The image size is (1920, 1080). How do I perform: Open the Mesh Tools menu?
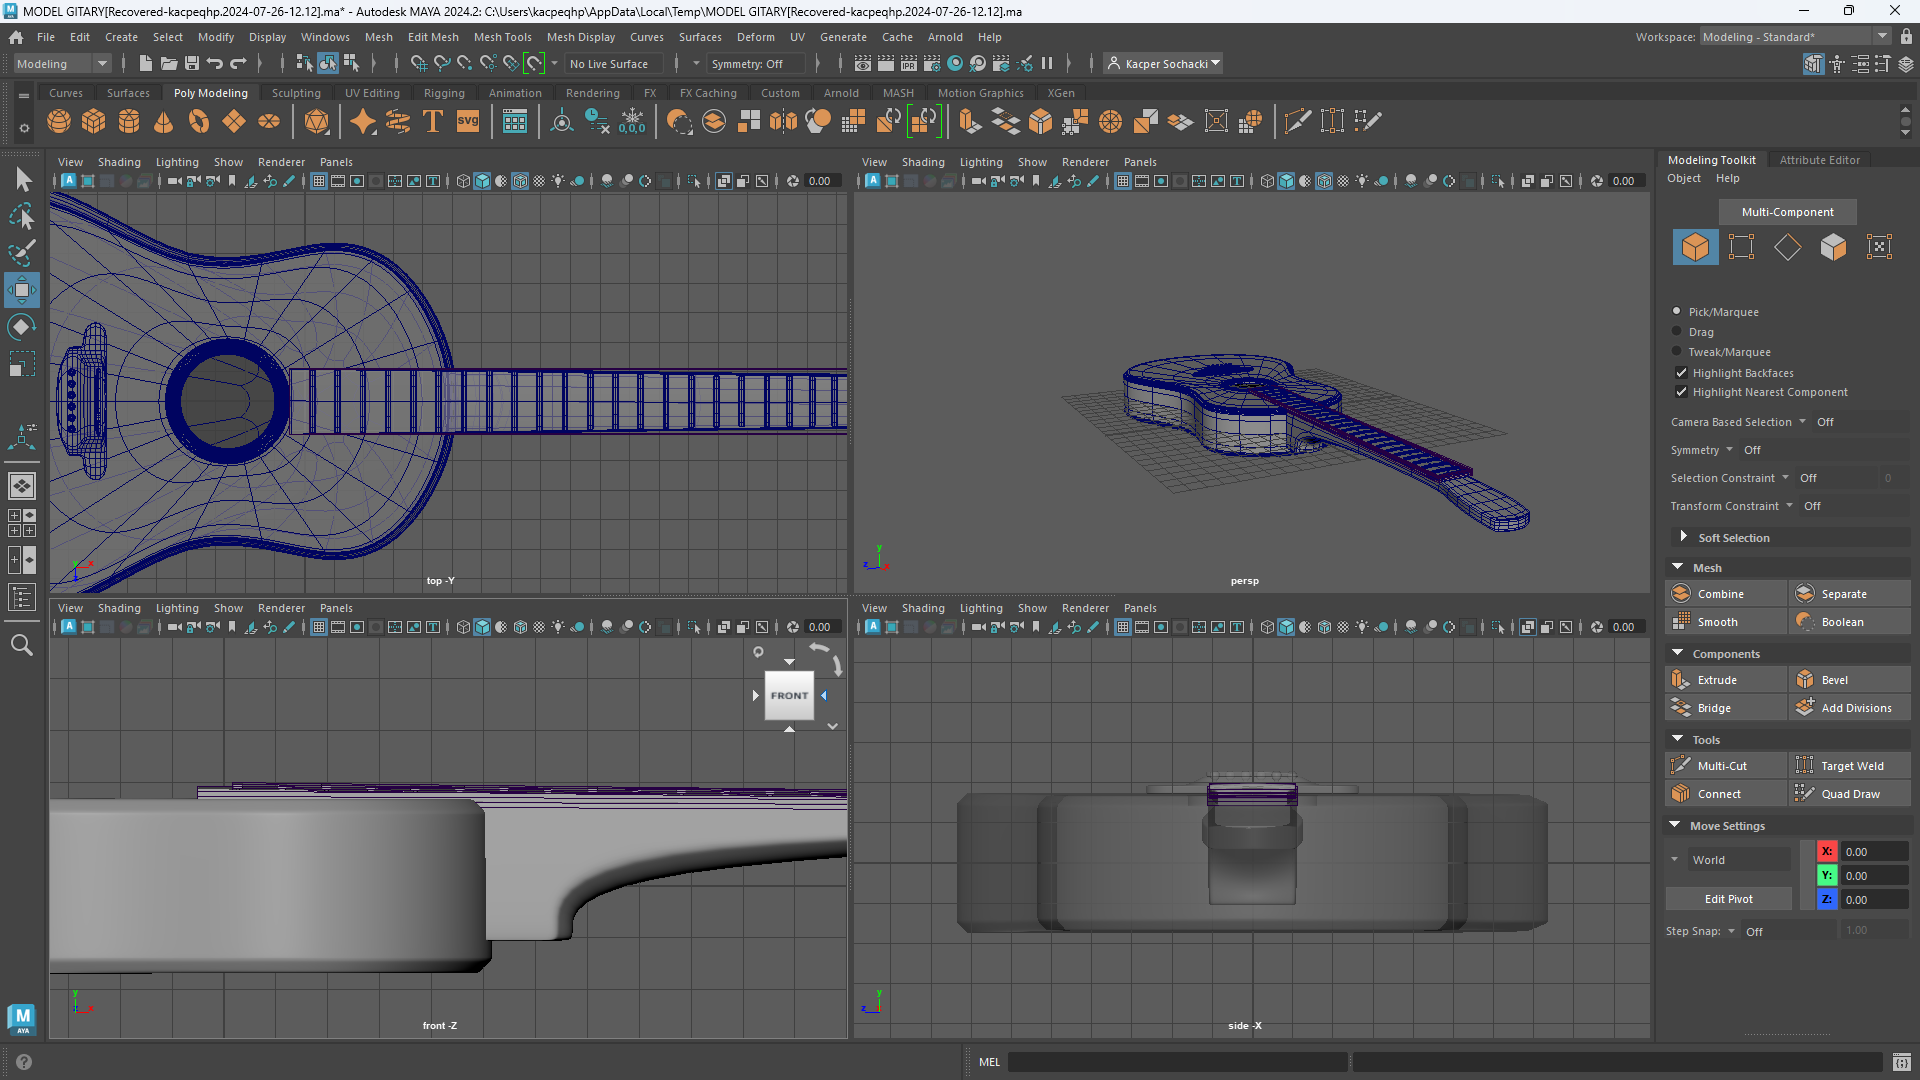coord(502,37)
